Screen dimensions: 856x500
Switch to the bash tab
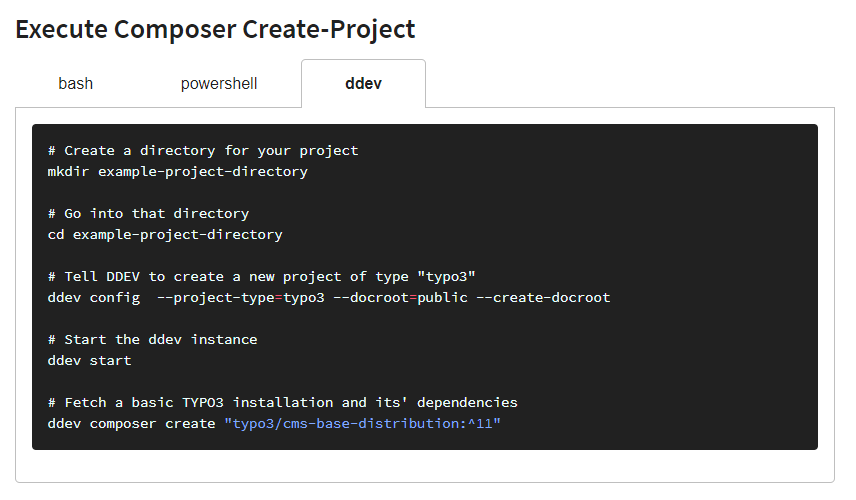point(75,84)
